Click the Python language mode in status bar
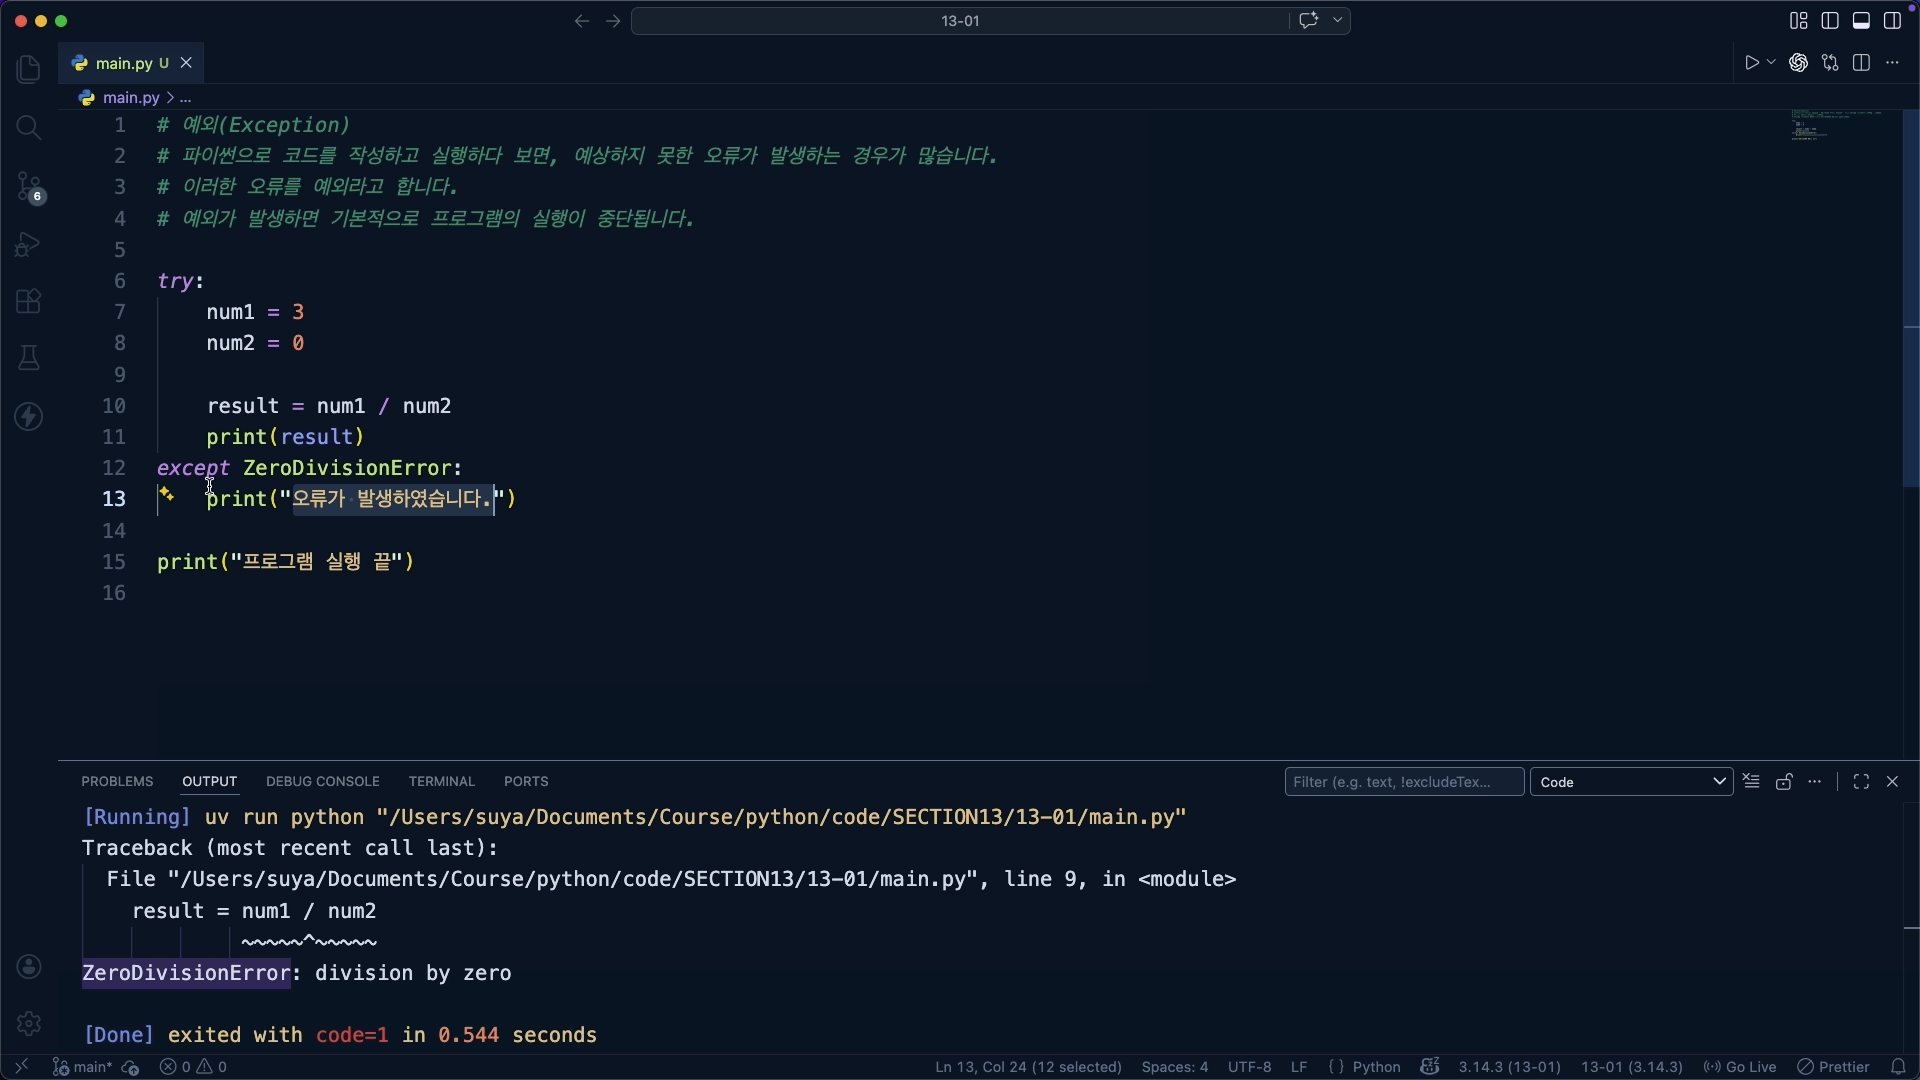The height and width of the screenshot is (1080, 1920). pyautogui.click(x=1376, y=1067)
